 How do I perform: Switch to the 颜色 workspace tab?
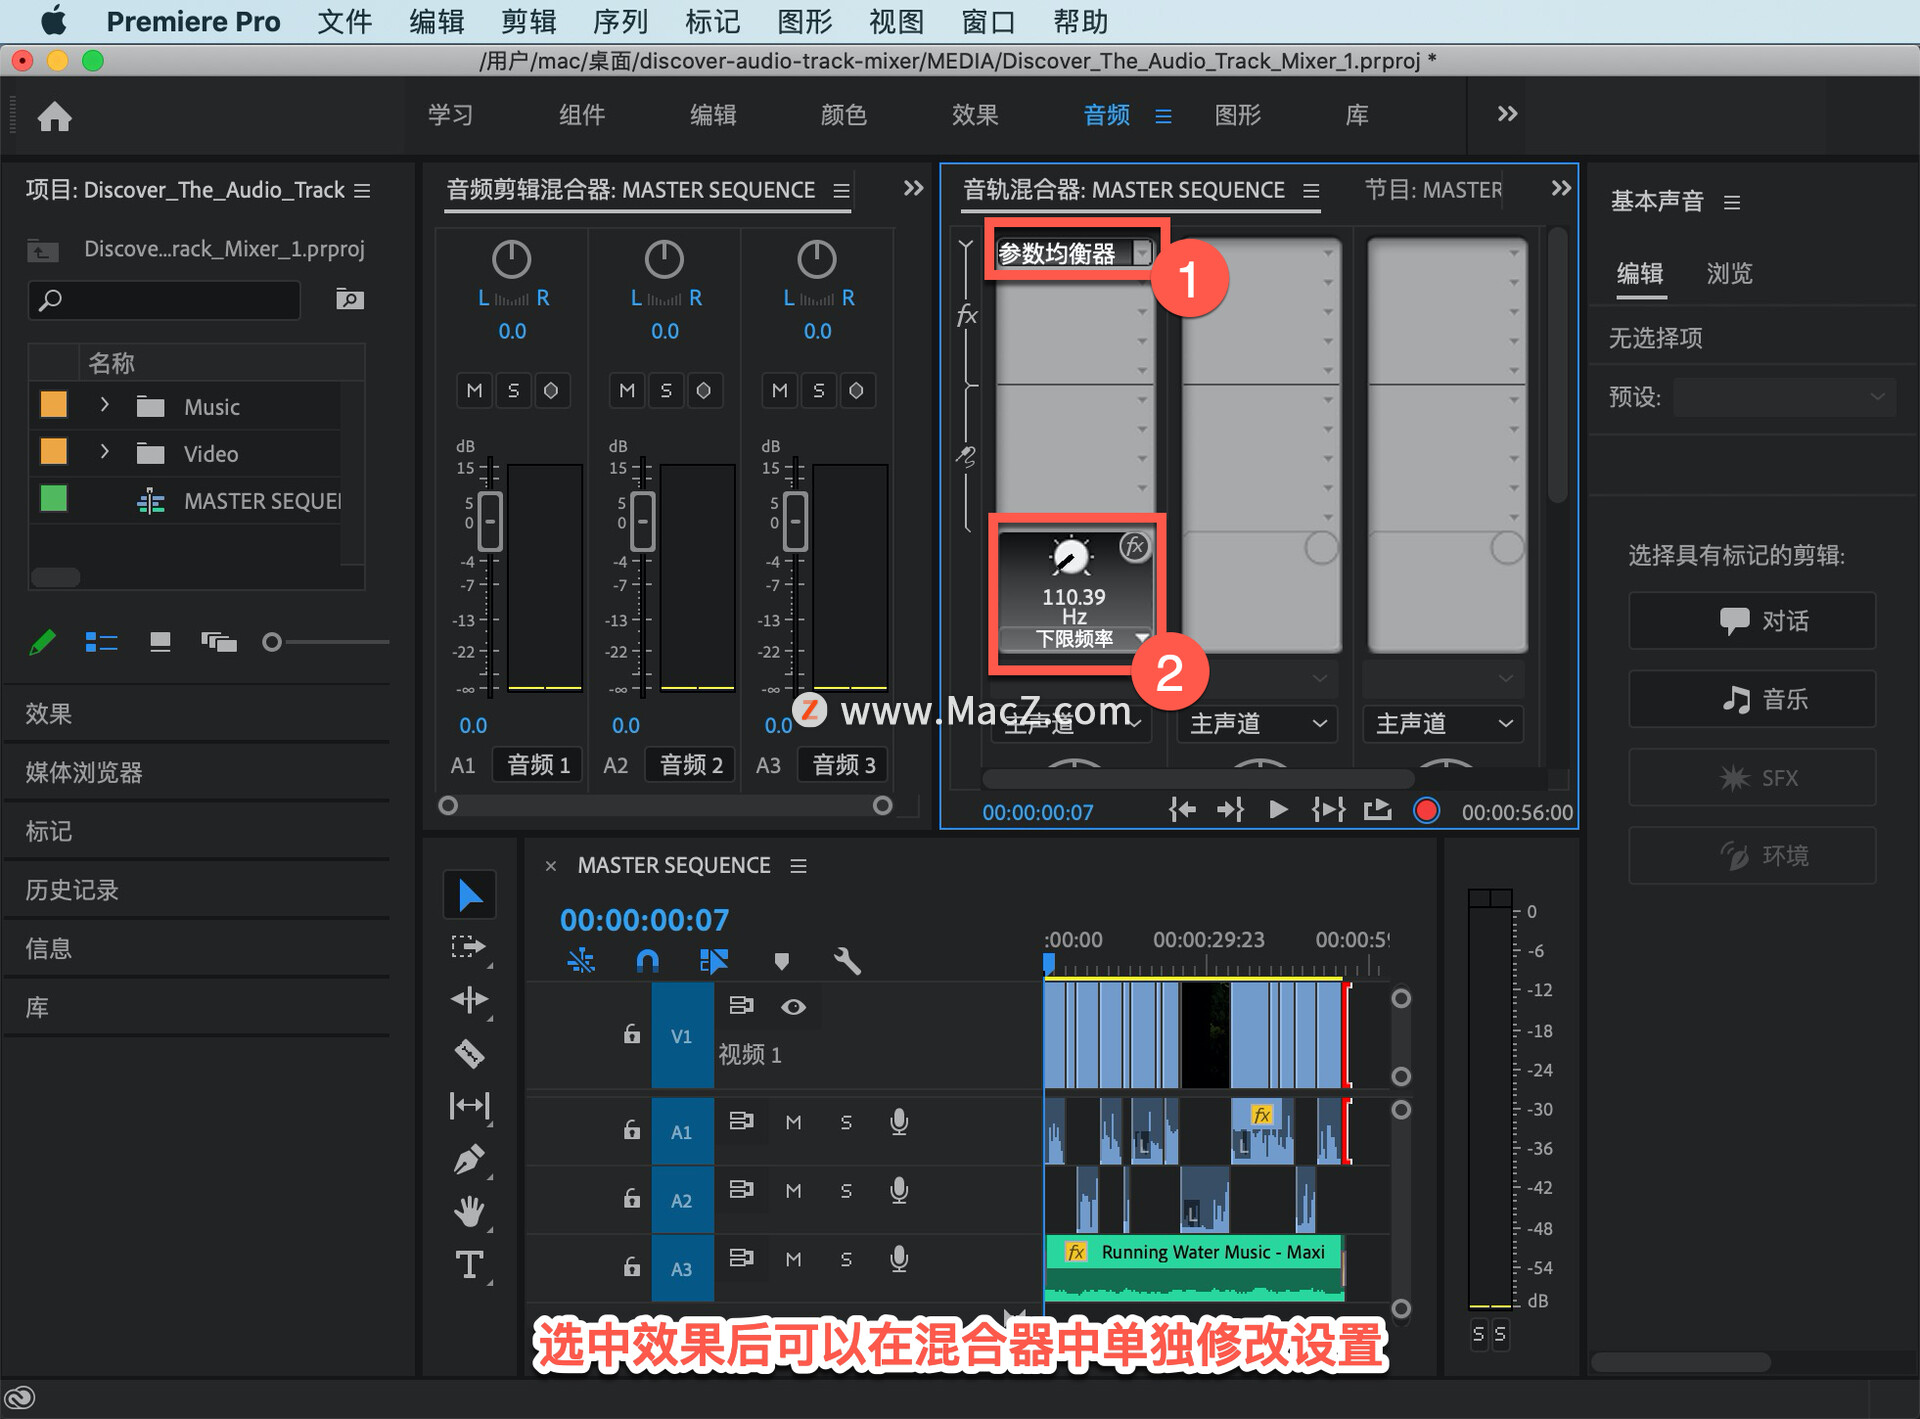843,115
